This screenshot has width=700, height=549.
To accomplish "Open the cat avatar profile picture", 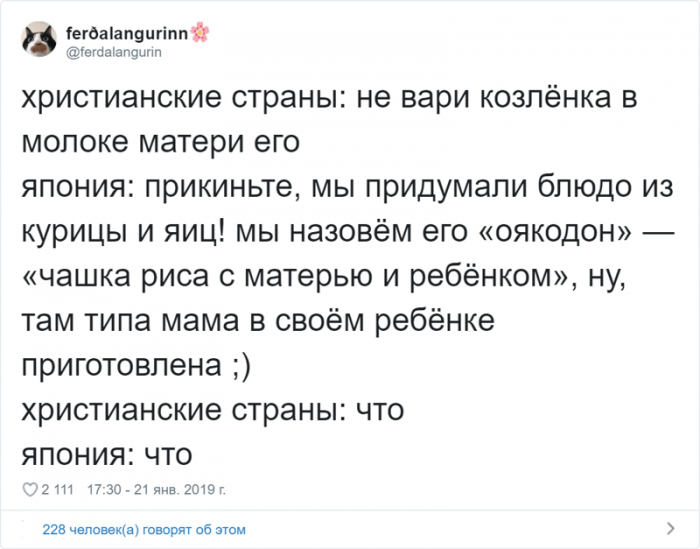I will coord(39,39).
